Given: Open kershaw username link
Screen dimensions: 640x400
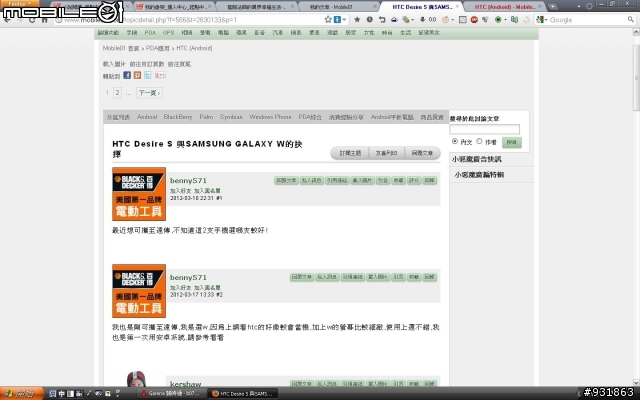Looking at the screenshot, I should click(x=185, y=384).
